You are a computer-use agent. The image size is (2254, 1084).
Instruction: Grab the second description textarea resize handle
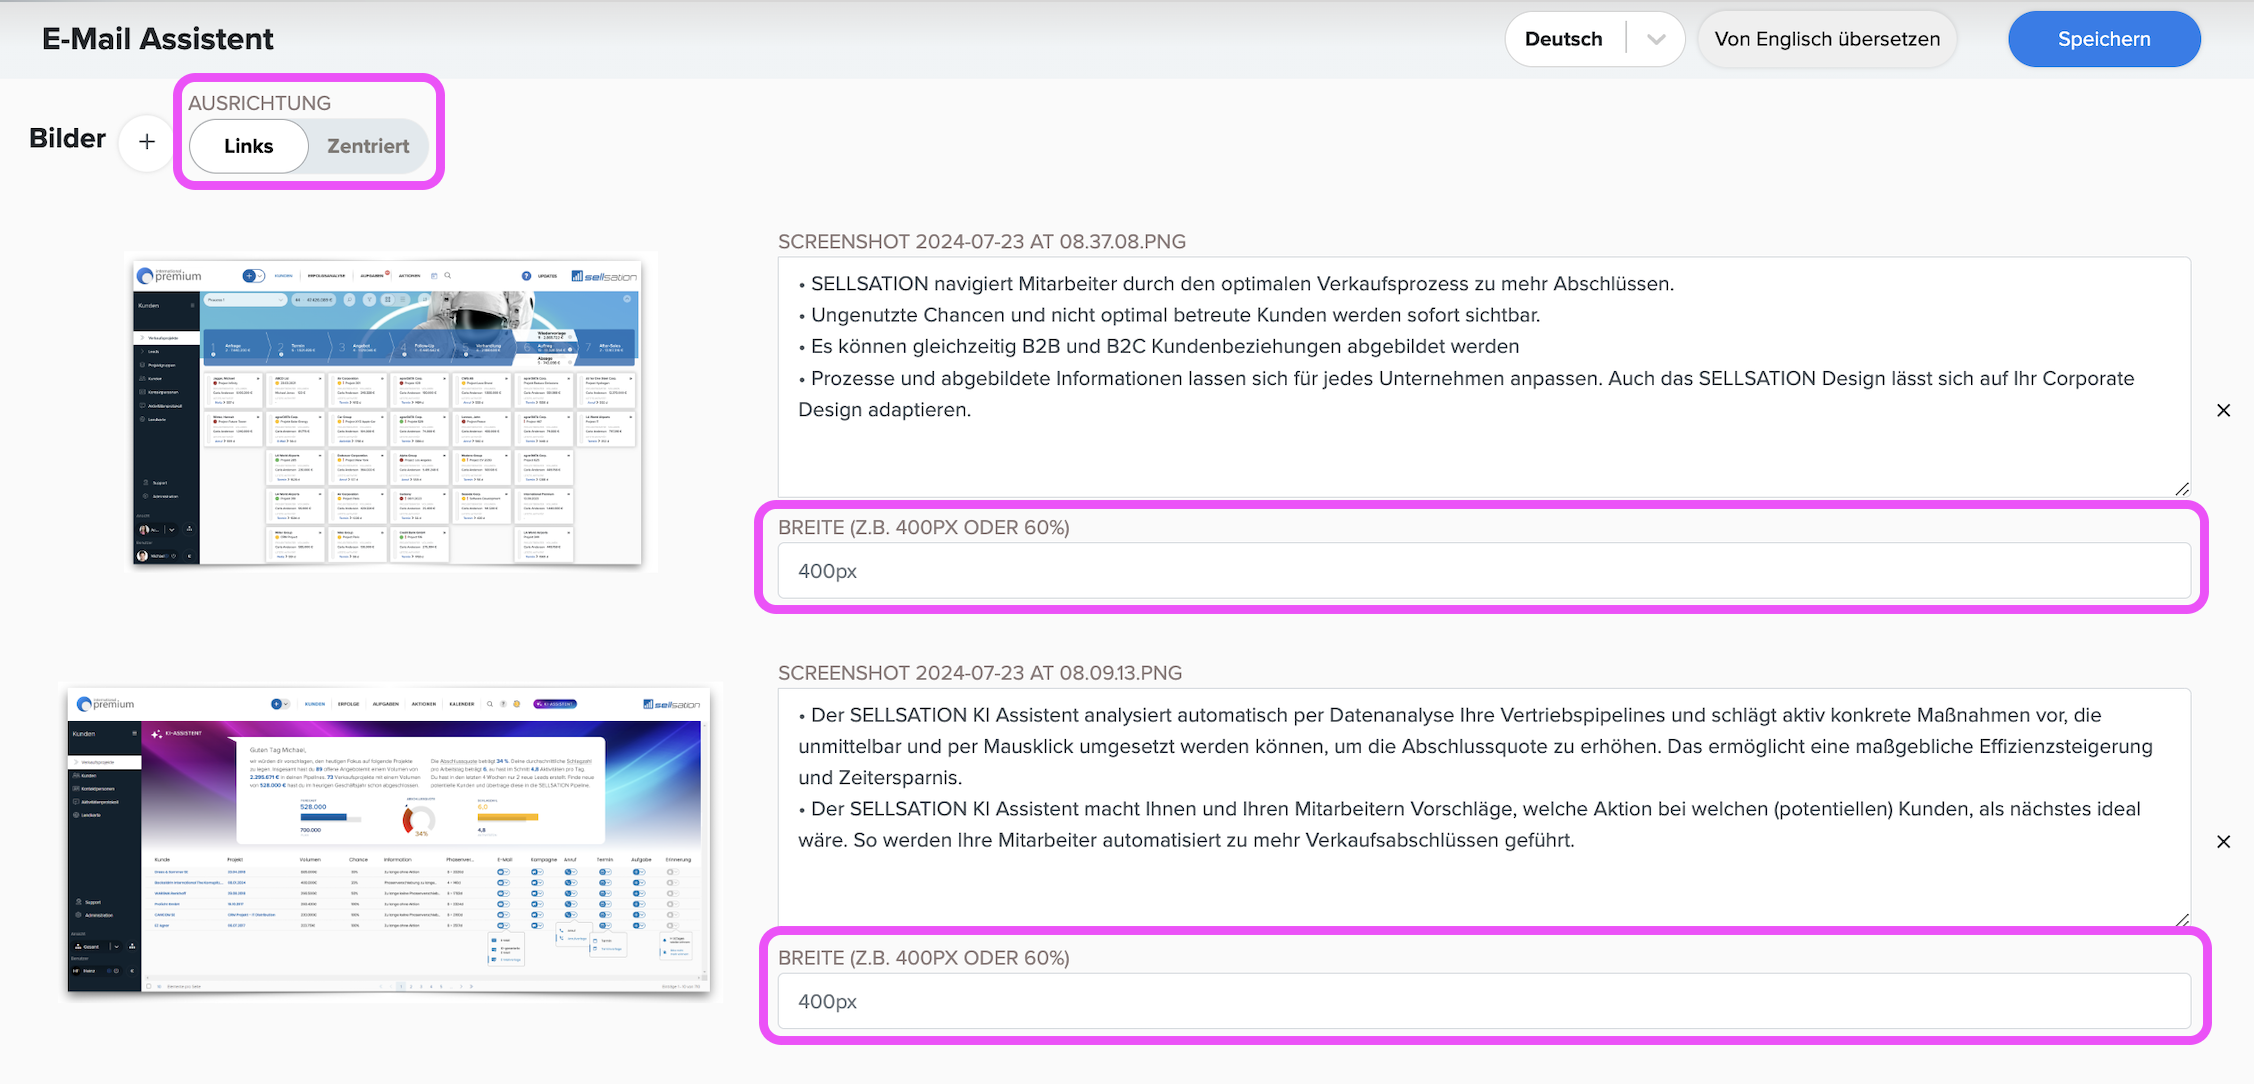click(2182, 920)
